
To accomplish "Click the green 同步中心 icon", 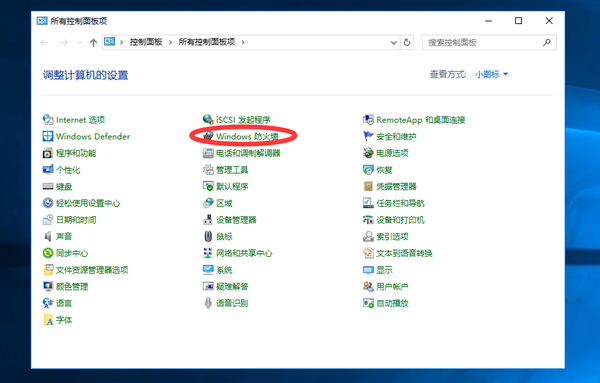I will 48,253.
